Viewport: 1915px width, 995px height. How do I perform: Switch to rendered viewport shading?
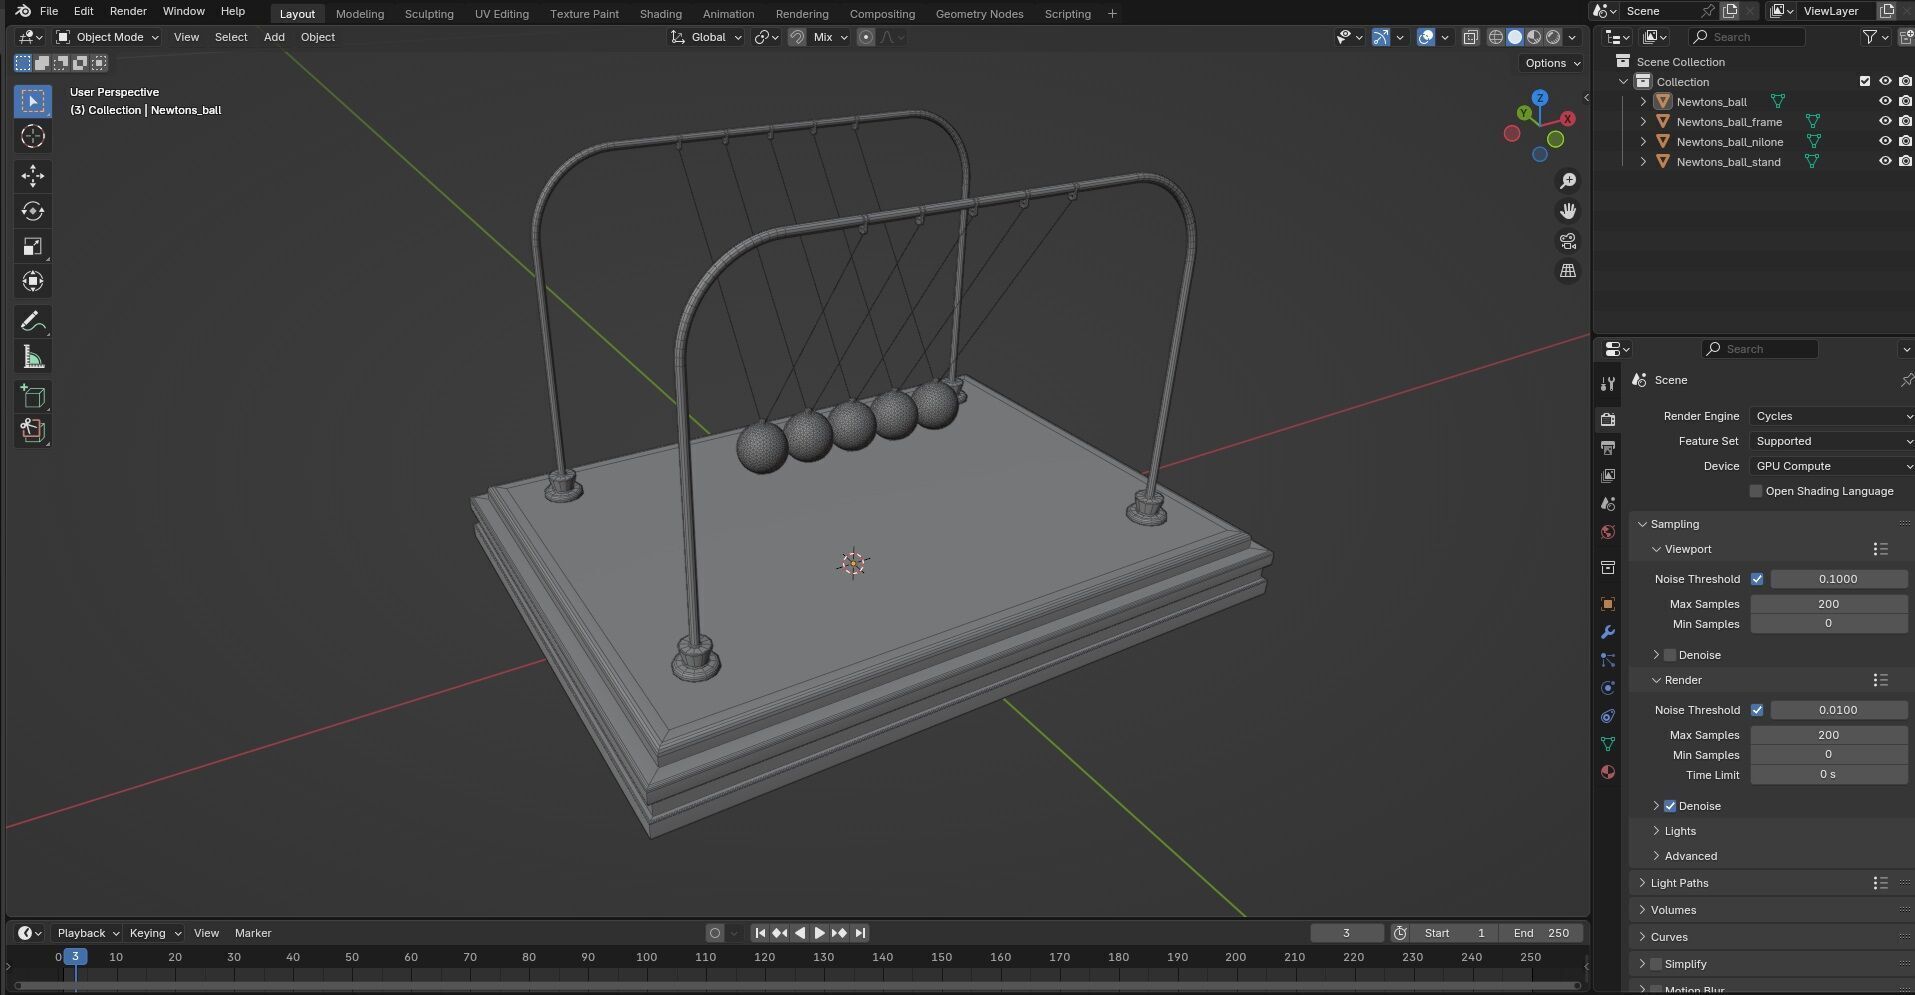(x=1553, y=37)
